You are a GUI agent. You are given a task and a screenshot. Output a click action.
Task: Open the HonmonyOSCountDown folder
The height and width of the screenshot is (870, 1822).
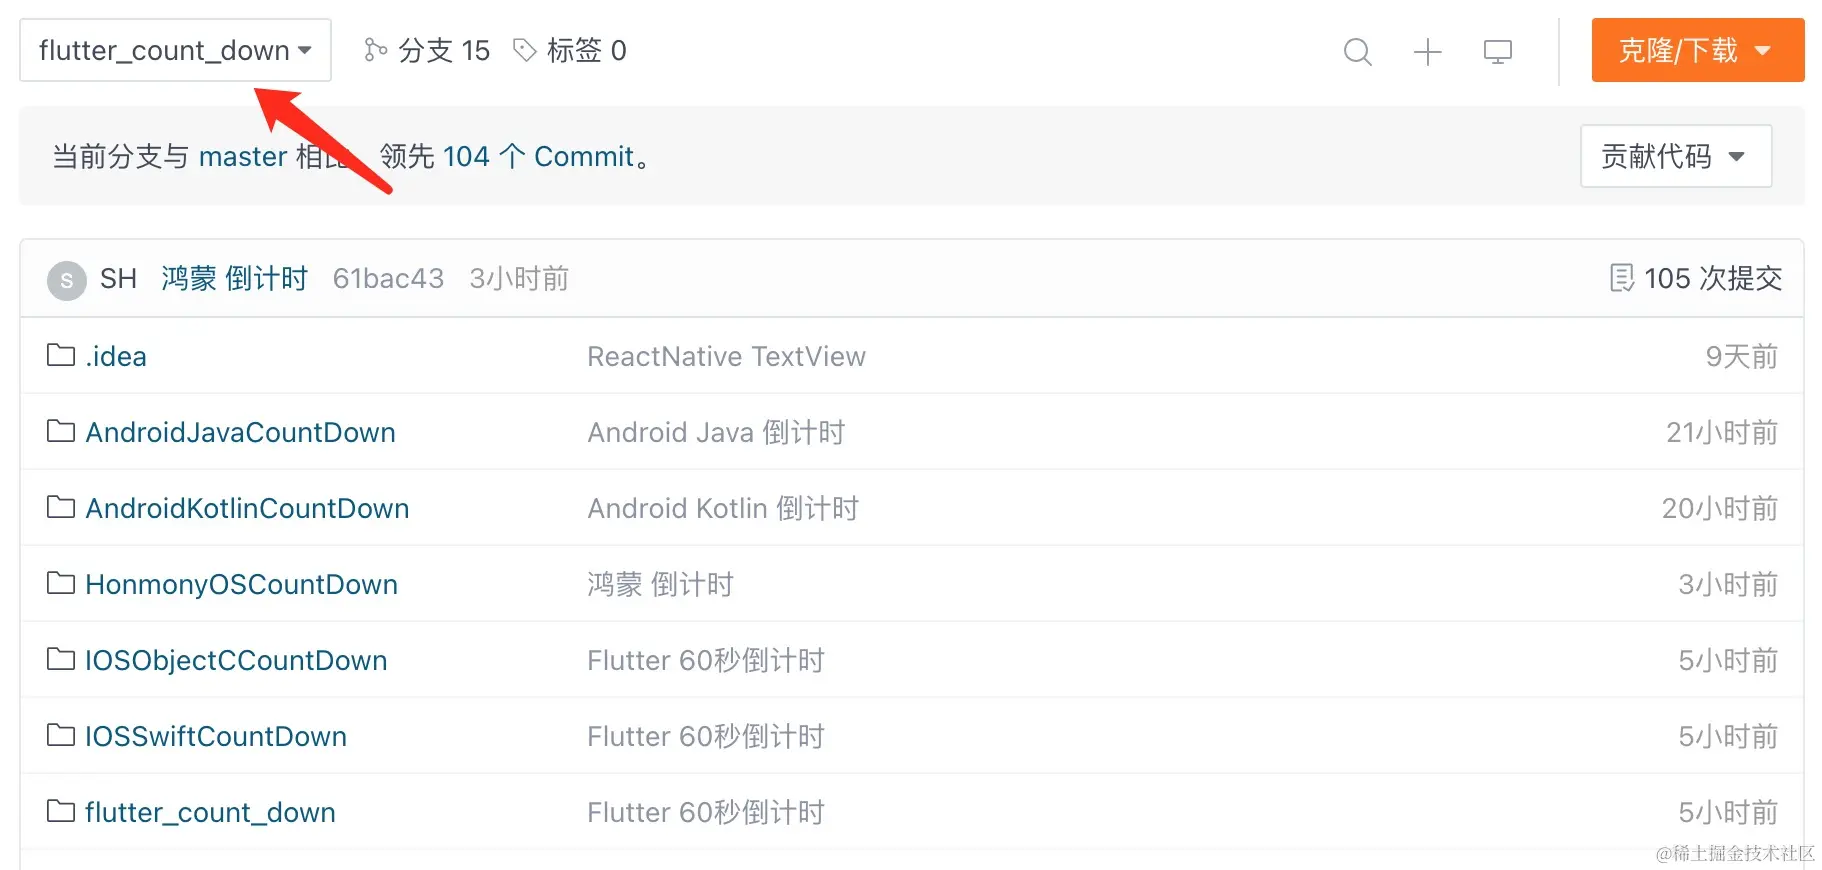(241, 584)
